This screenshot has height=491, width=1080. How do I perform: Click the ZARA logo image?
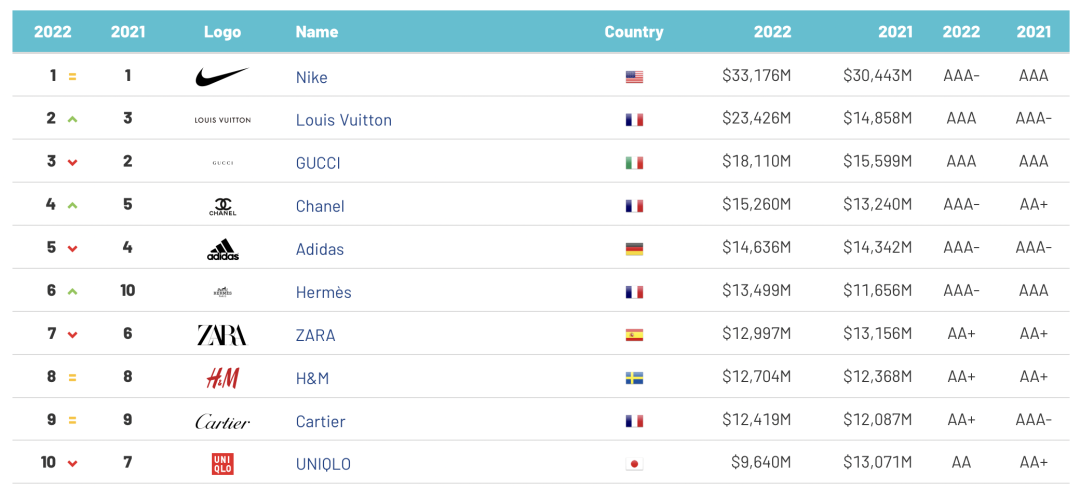click(x=222, y=335)
